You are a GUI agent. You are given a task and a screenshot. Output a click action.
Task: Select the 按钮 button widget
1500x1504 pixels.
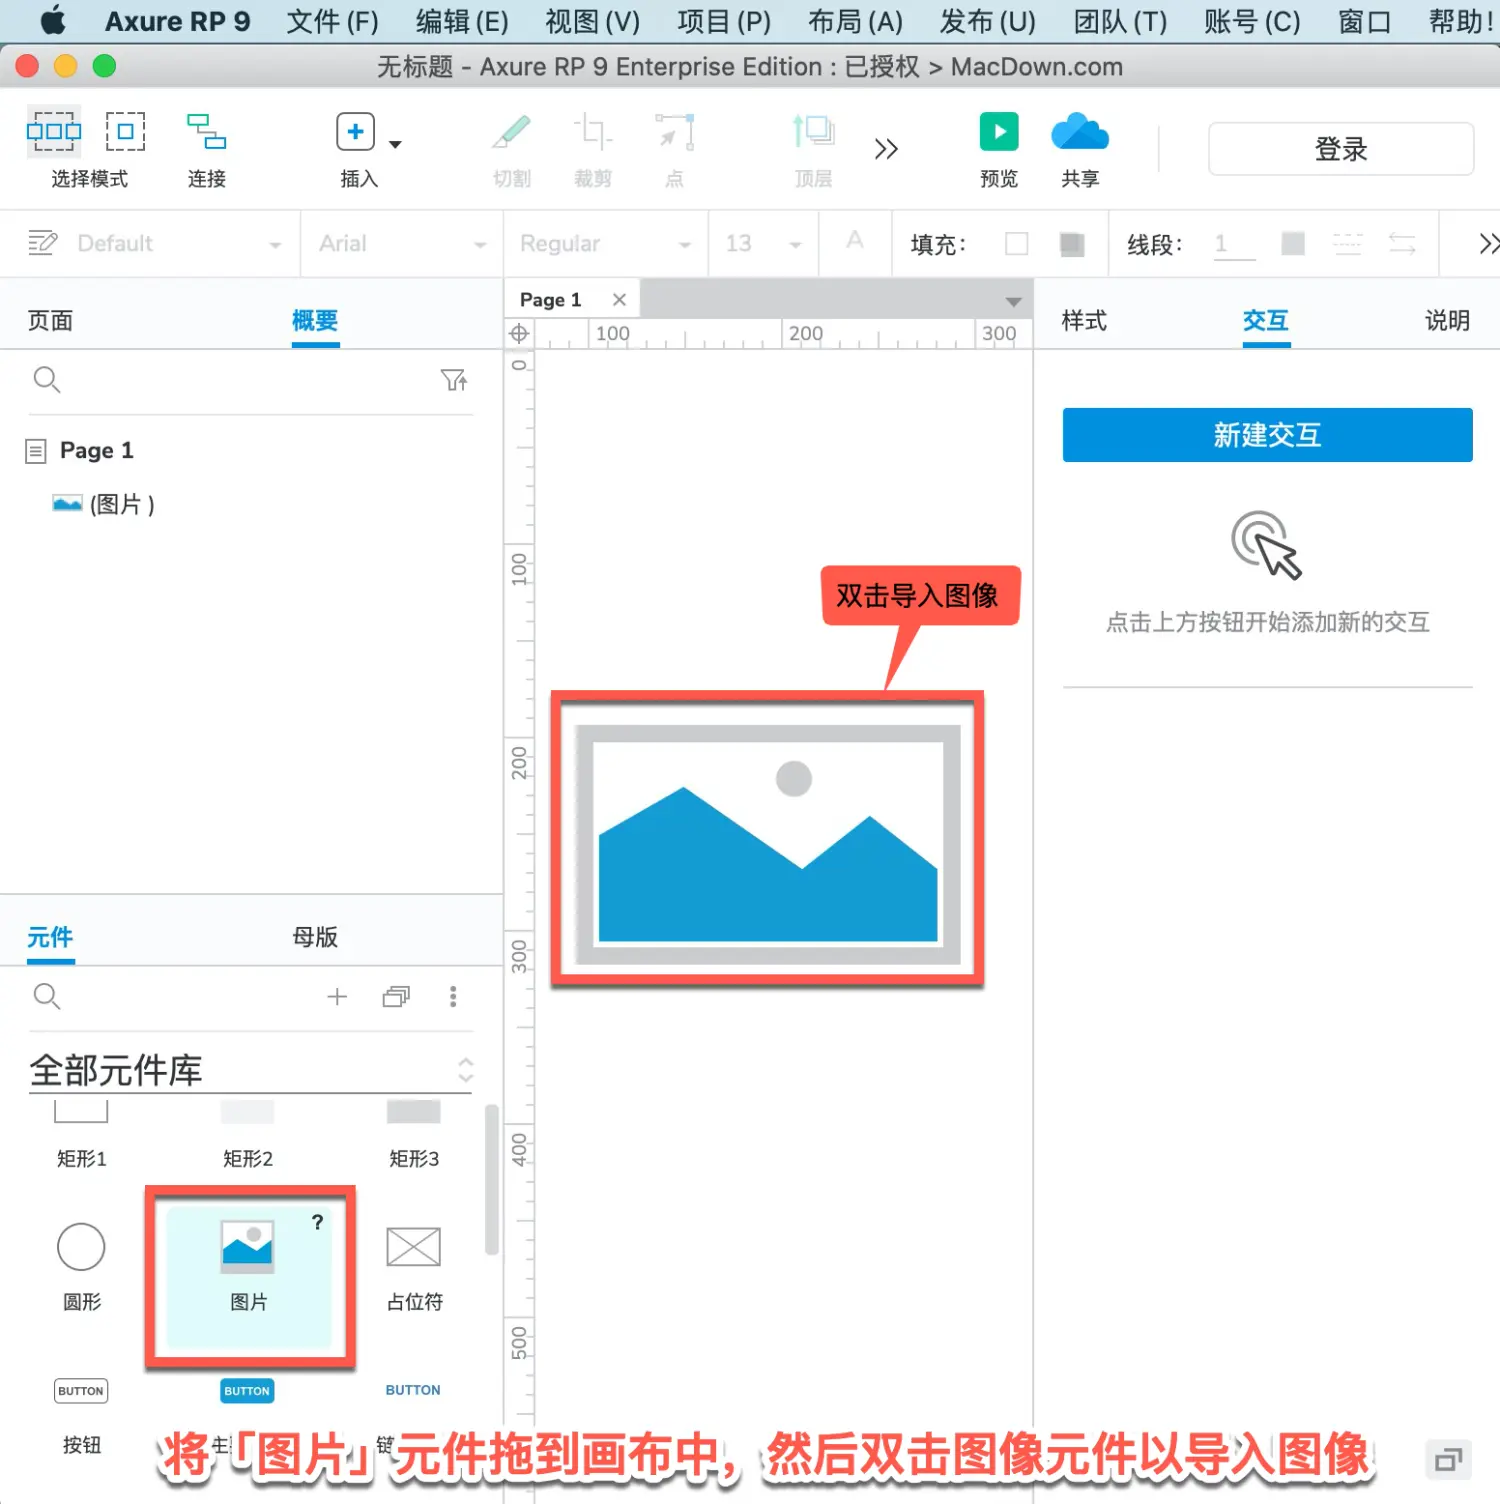81,1416
